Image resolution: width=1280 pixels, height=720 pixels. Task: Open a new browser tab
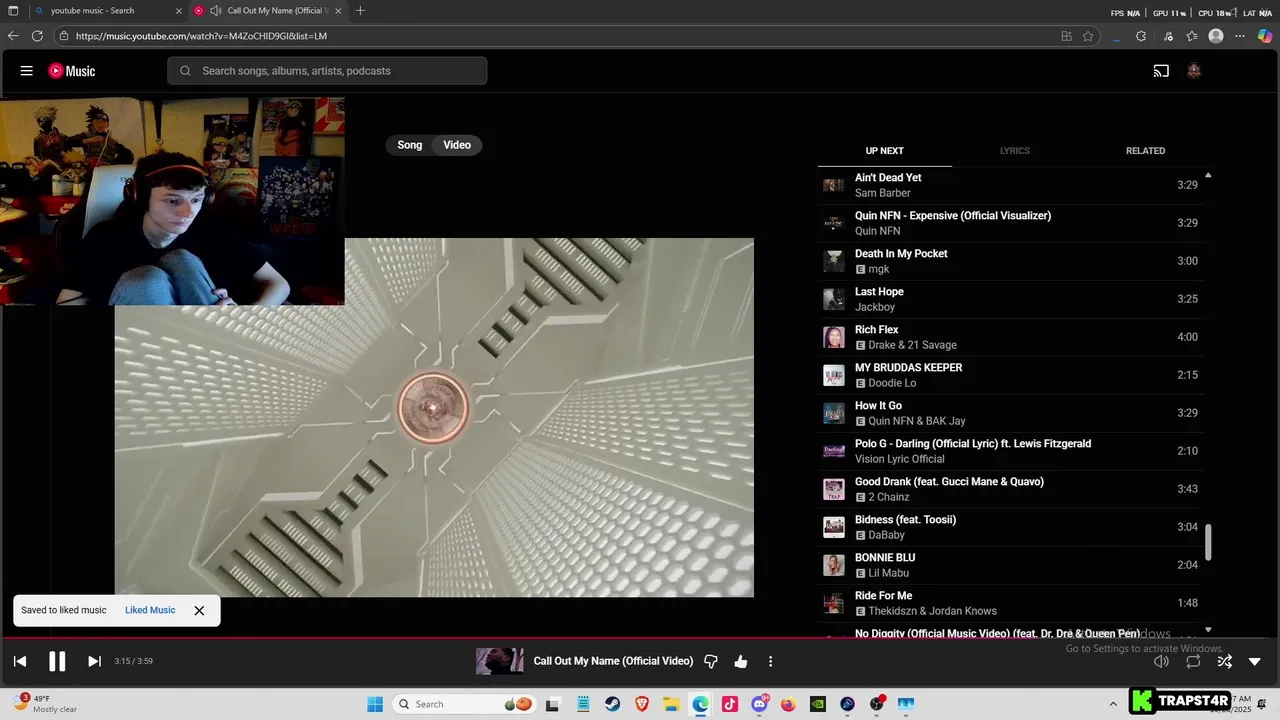360,11
